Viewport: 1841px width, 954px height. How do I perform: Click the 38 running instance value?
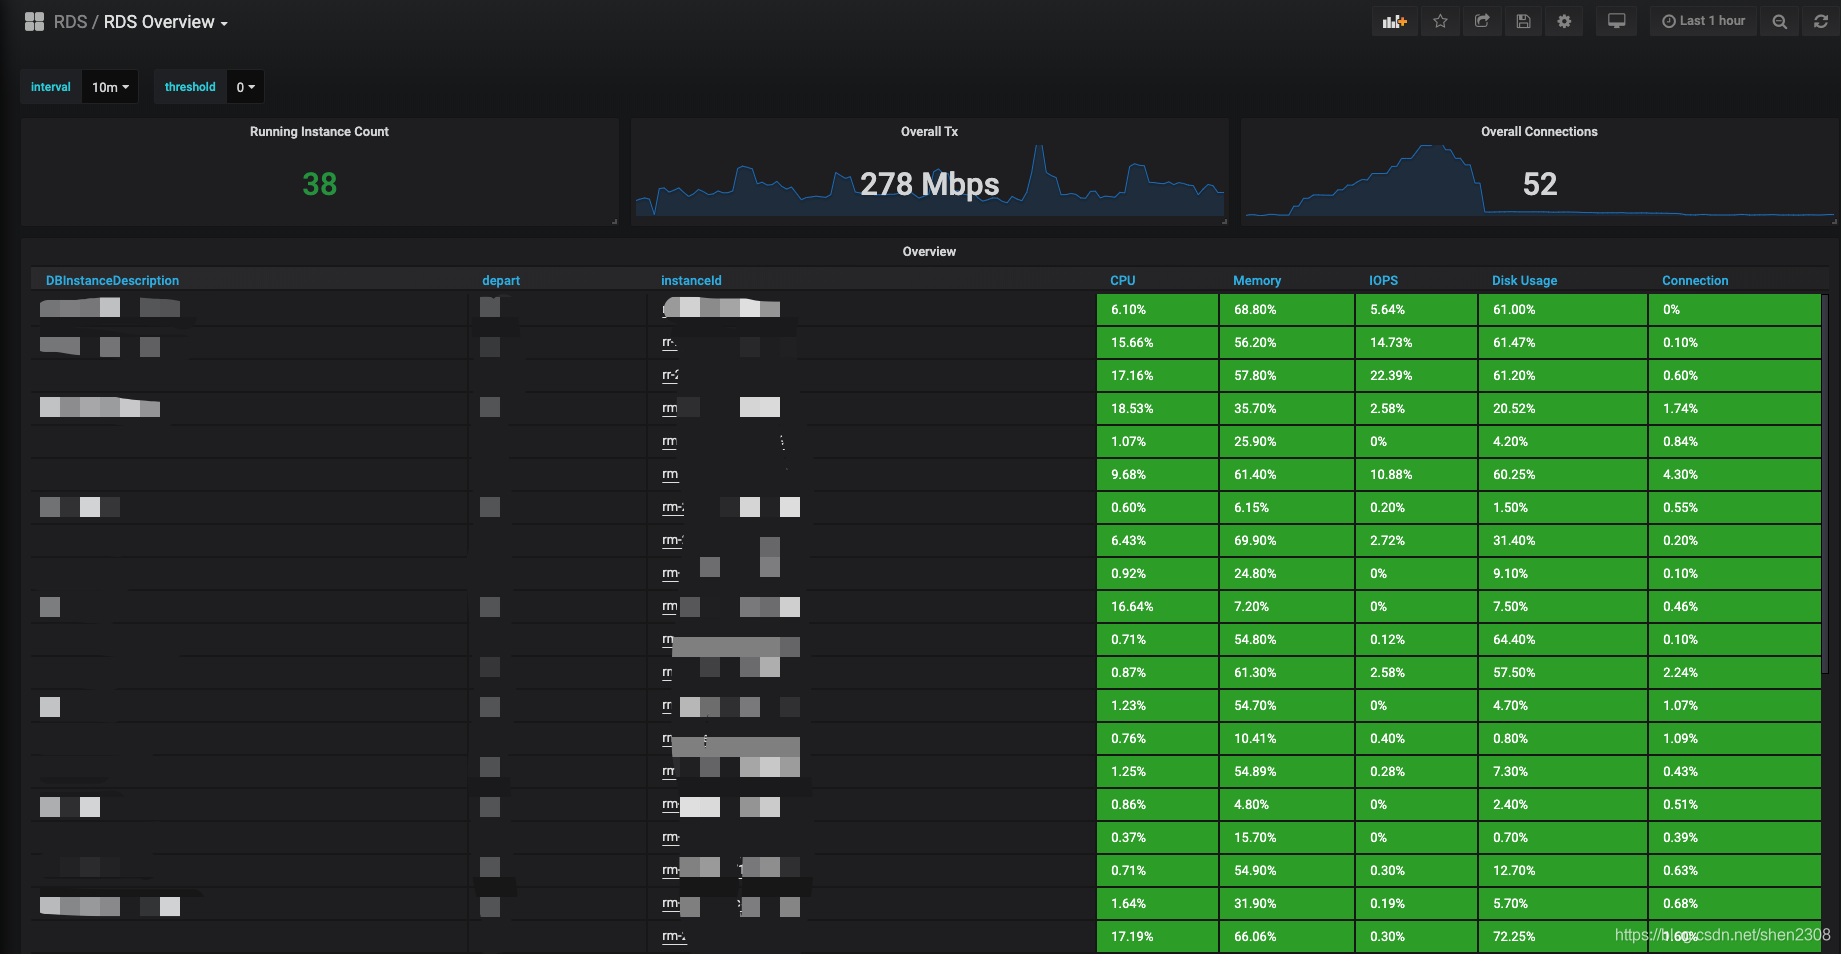coord(319,184)
